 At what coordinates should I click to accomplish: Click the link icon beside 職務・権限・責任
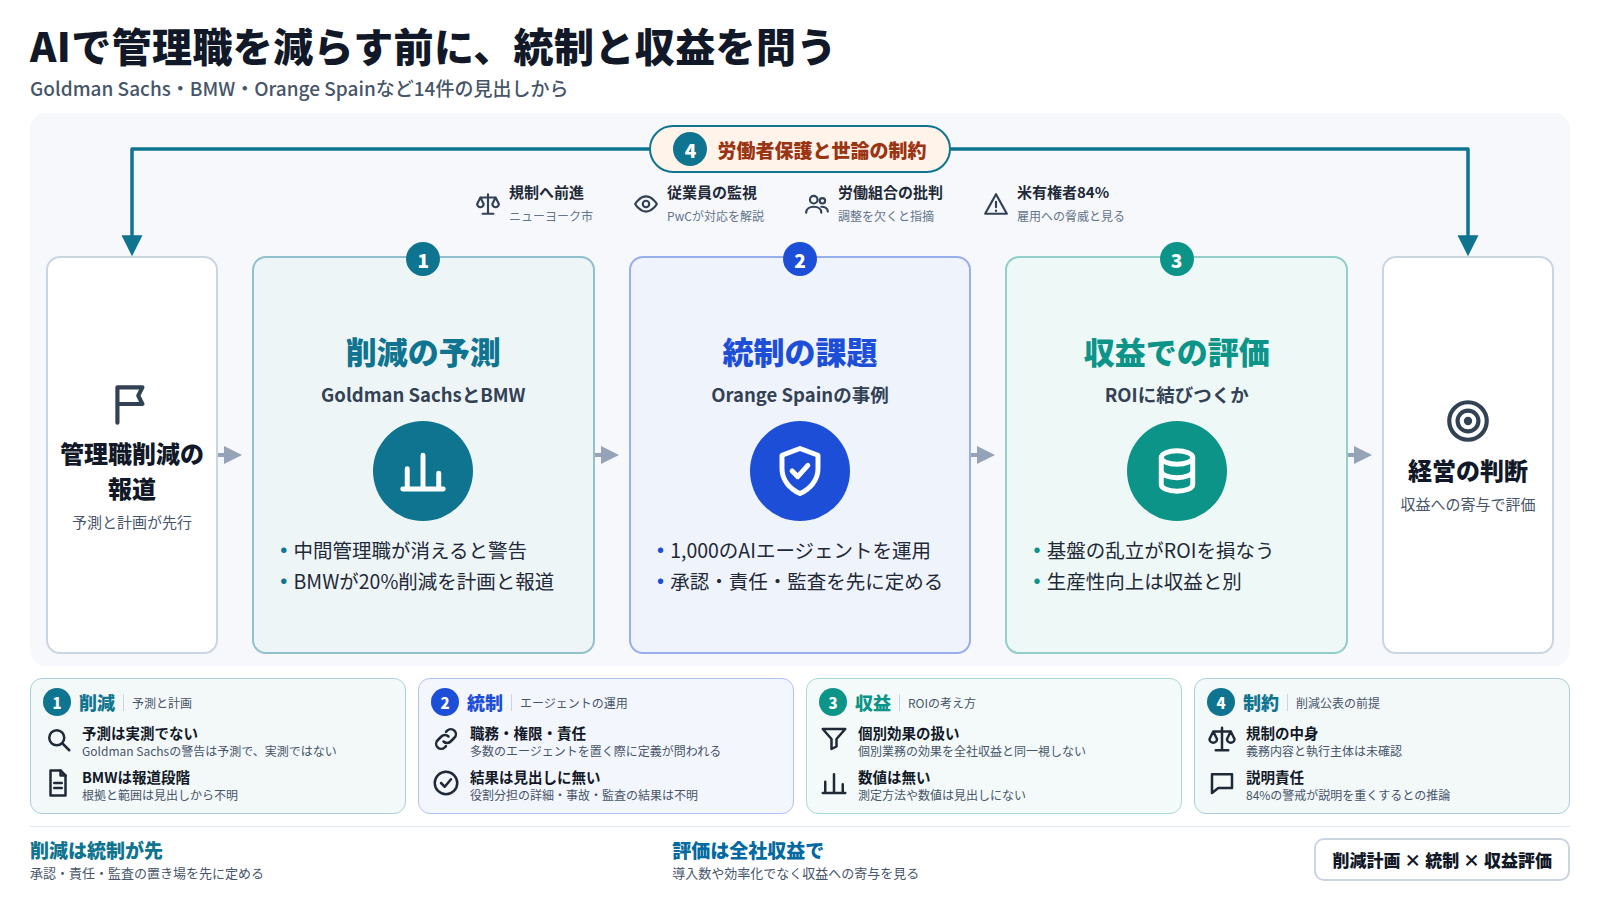pos(446,740)
